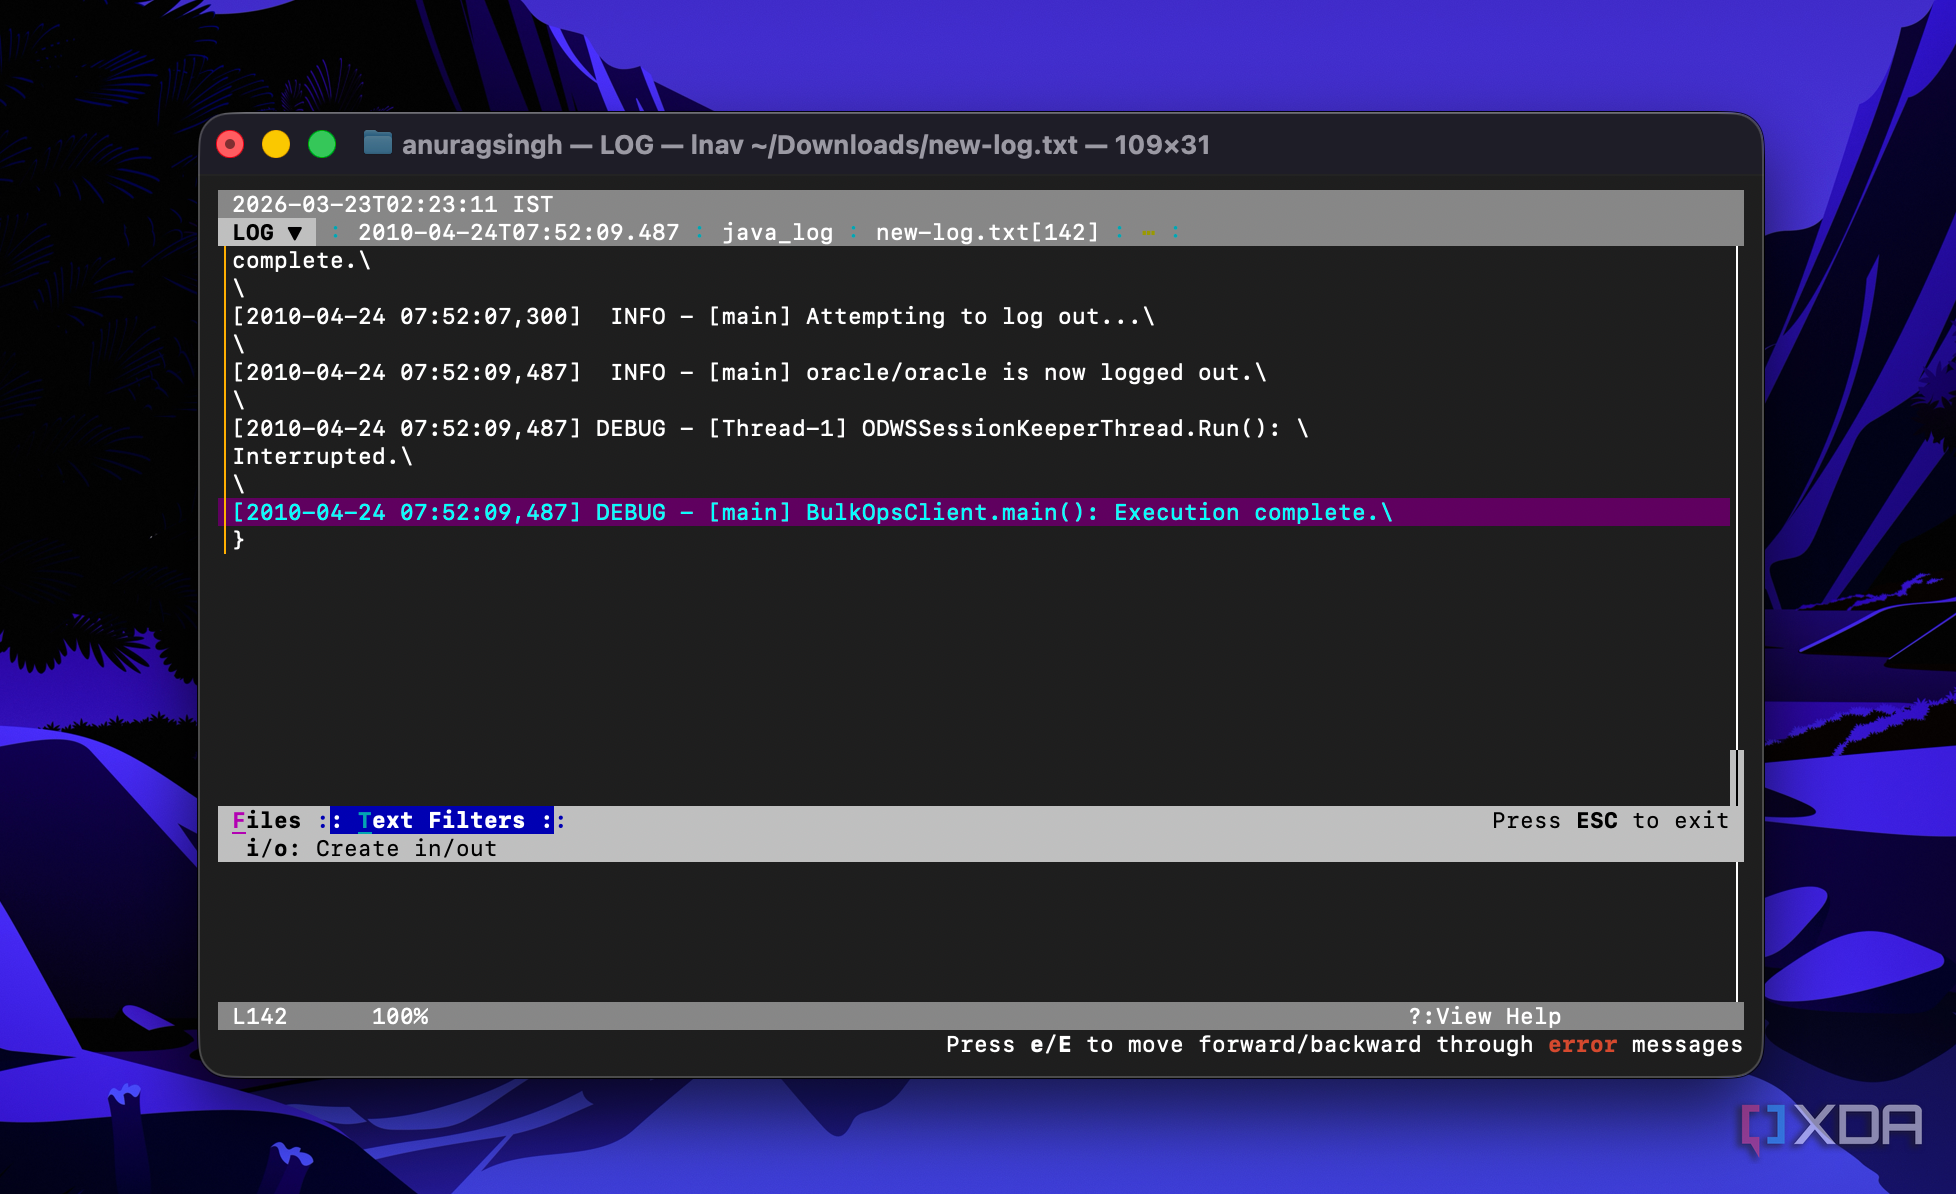Click the ODWSSessionKeeperThread.Run() debug line
The width and height of the screenshot is (1956, 1194).
(770, 428)
